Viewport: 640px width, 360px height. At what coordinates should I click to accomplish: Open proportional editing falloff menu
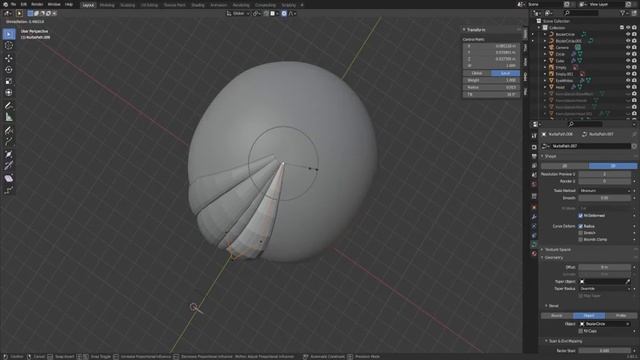(x=292, y=13)
